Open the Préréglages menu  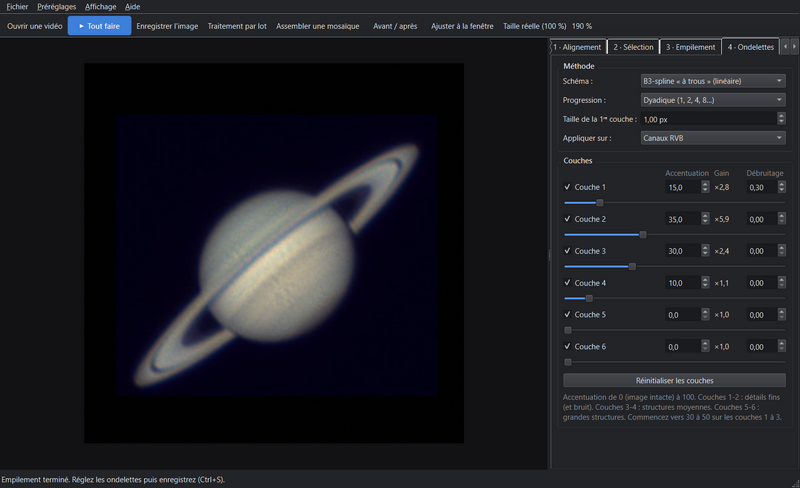[x=57, y=7]
